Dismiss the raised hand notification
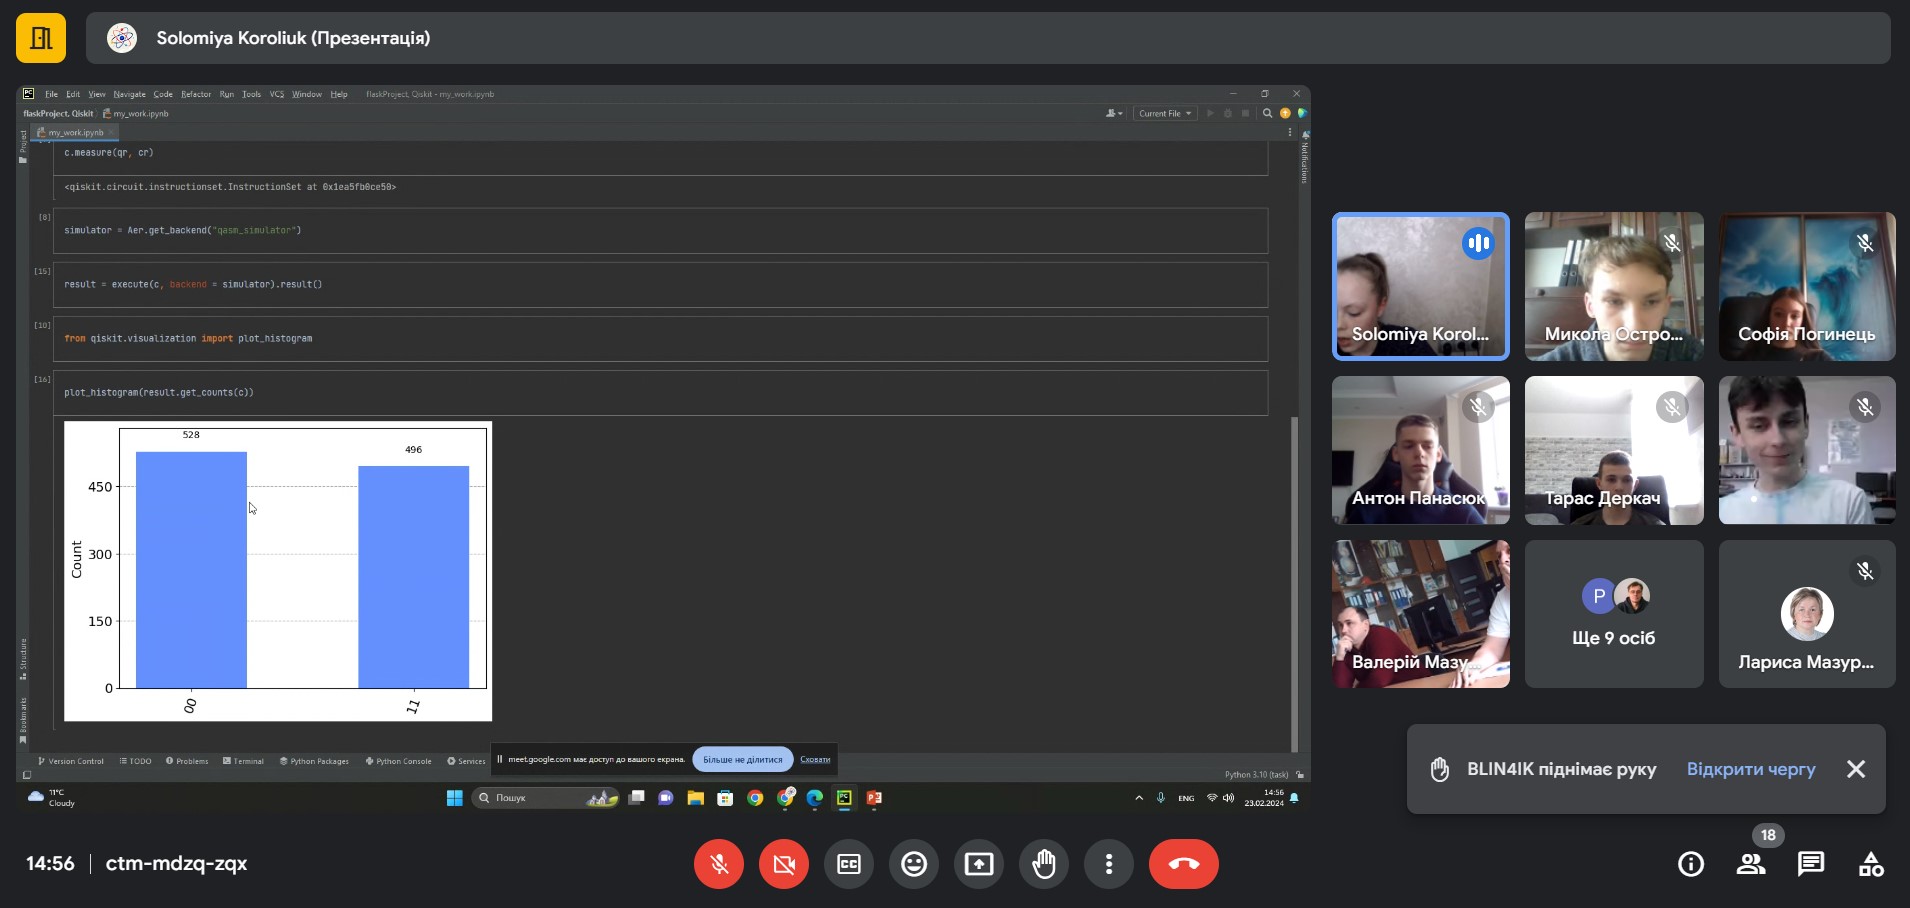The height and width of the screenshot is (908, 1910). coord(1856,769)
